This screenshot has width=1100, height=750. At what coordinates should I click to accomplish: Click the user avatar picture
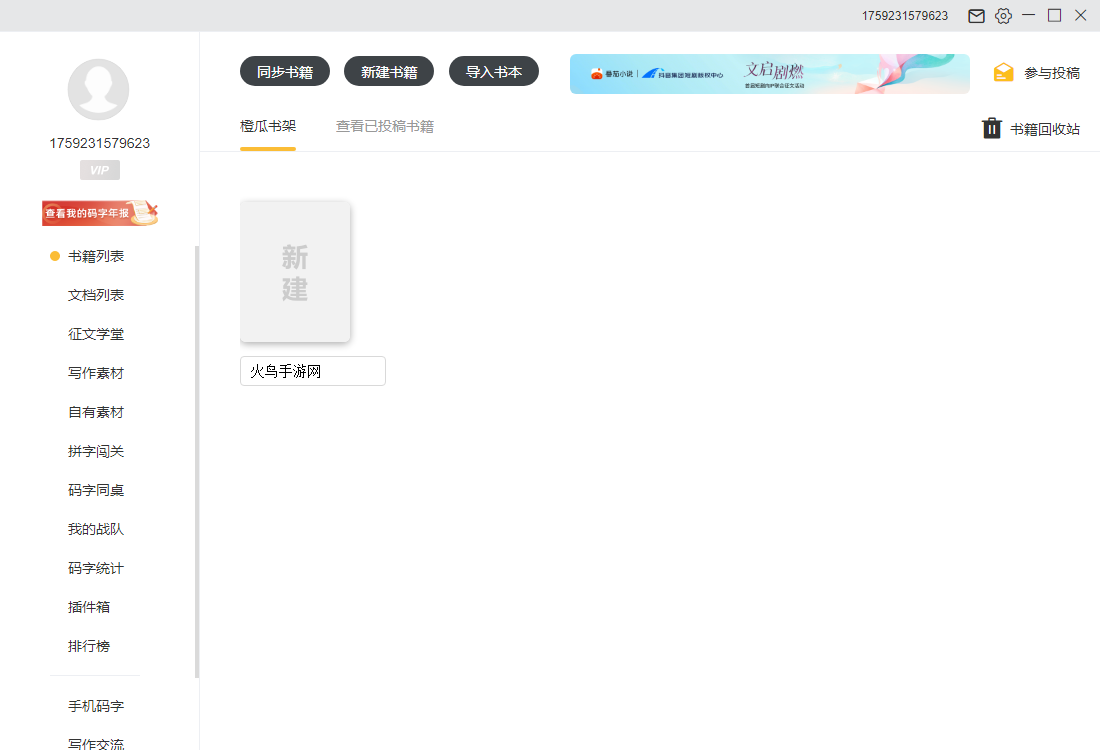click(98, 90)
